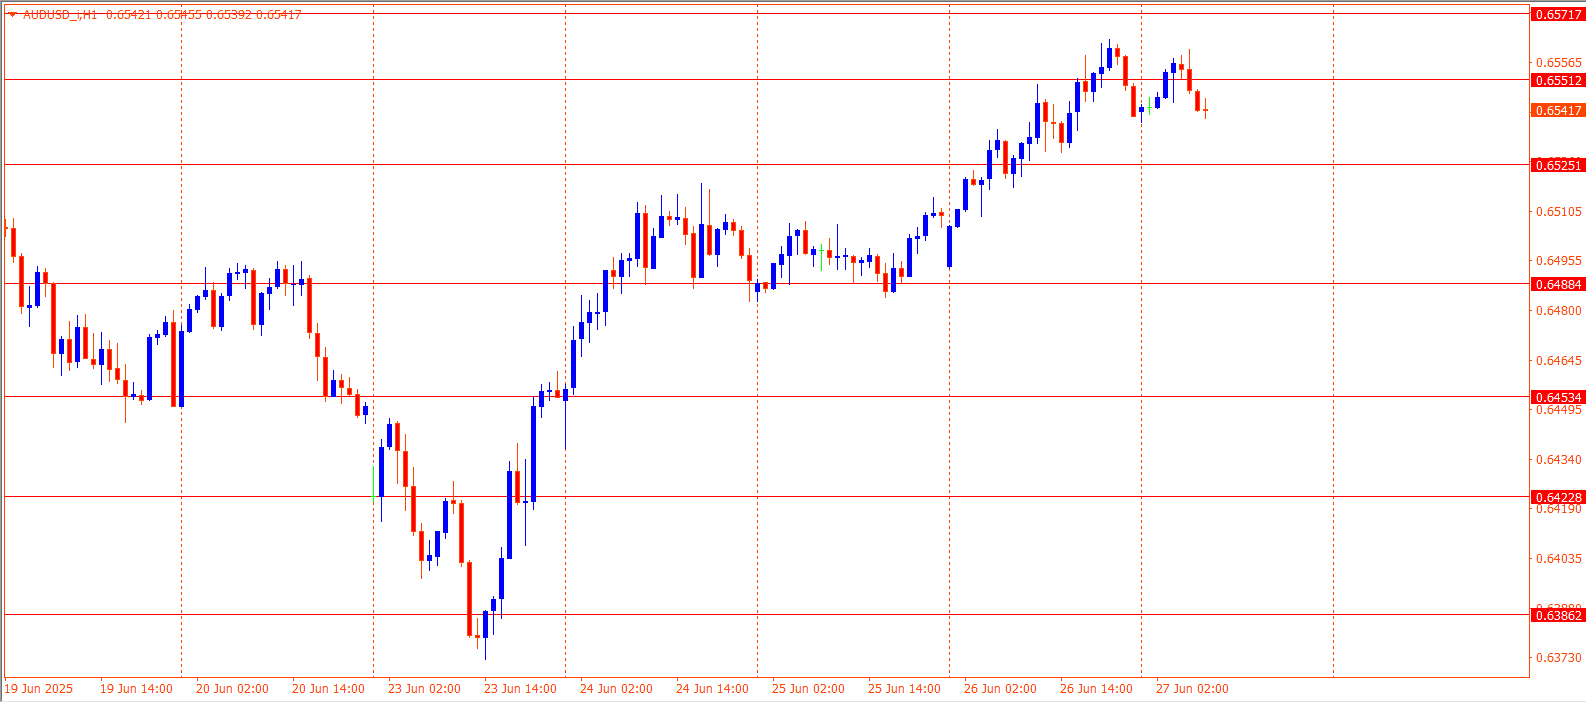The width and height of the screenshot is (1586, 703).
Task: Click the red 0.65251 level price label
Action: click(x=1558, y=165)
